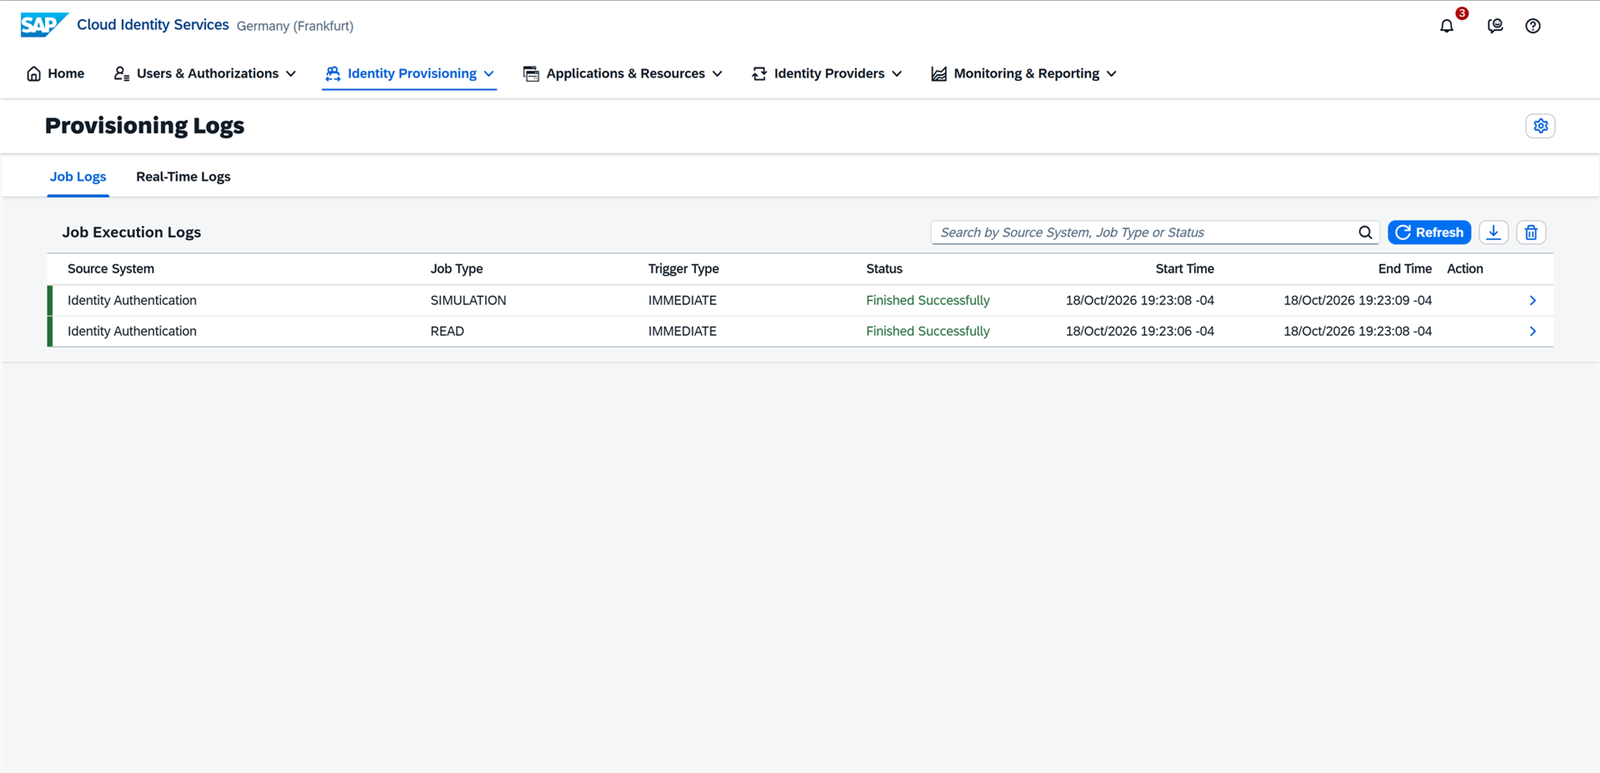This screenshot has height=773, width=1600.
Task: Open the feedback chat icon
Action: tap(1495, 26)
